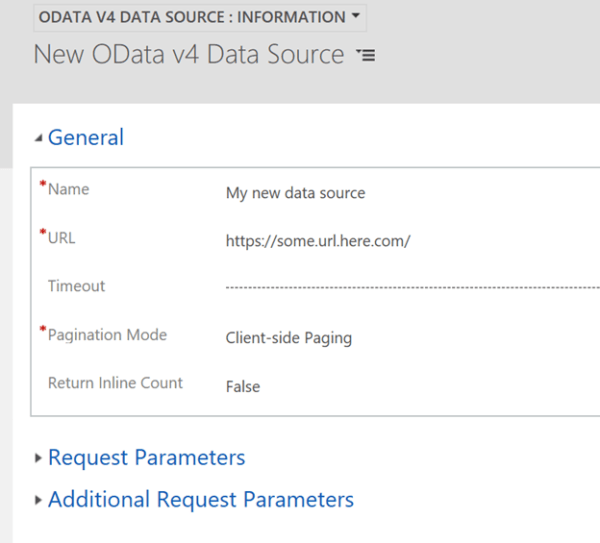Click the Request Parameters section heading
Viewport: 600px width, 543px height.
(146, 458)
